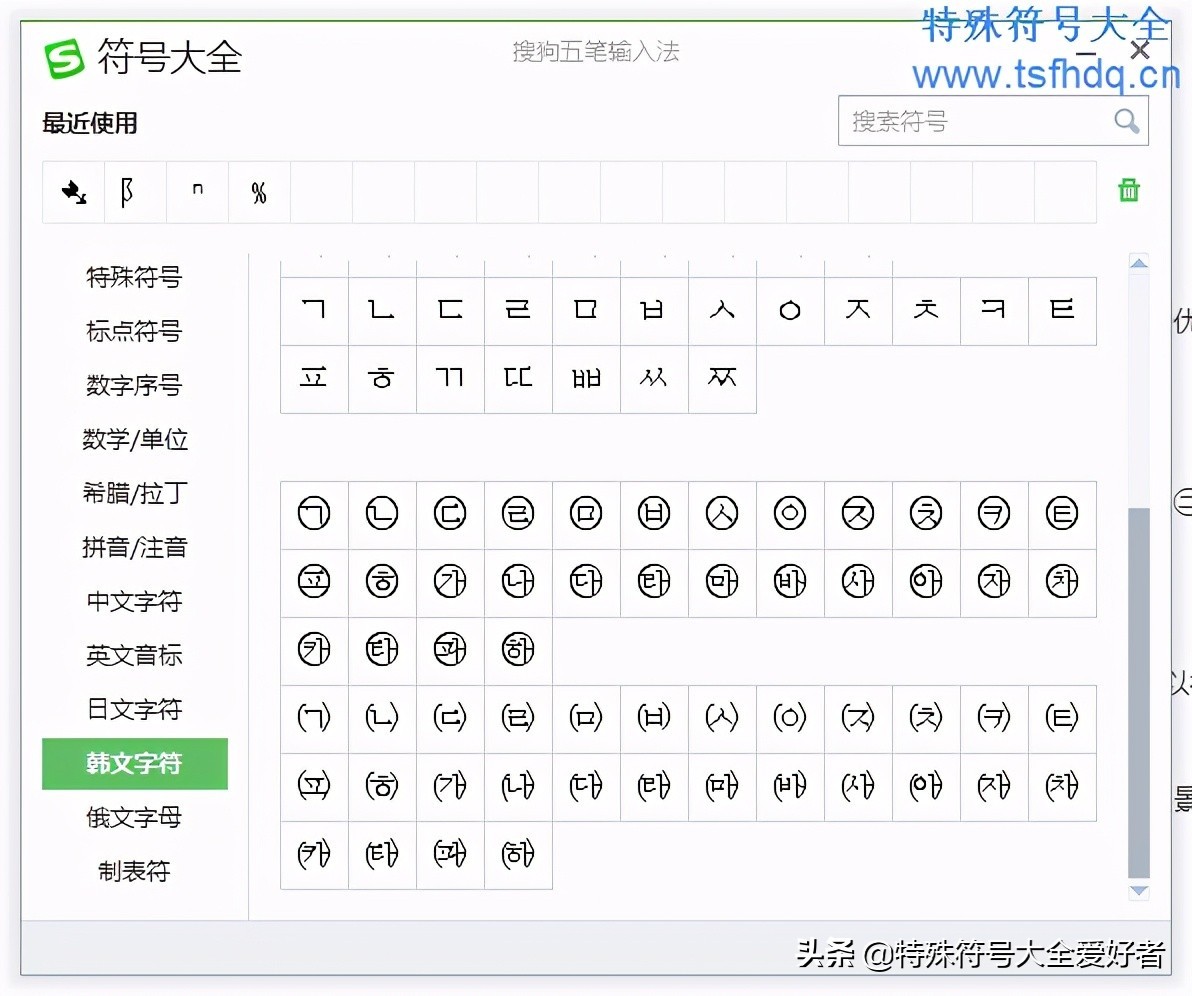
Task: Open the 特殊符号 category
Action: pyautogui.click(x=134, y=277)
